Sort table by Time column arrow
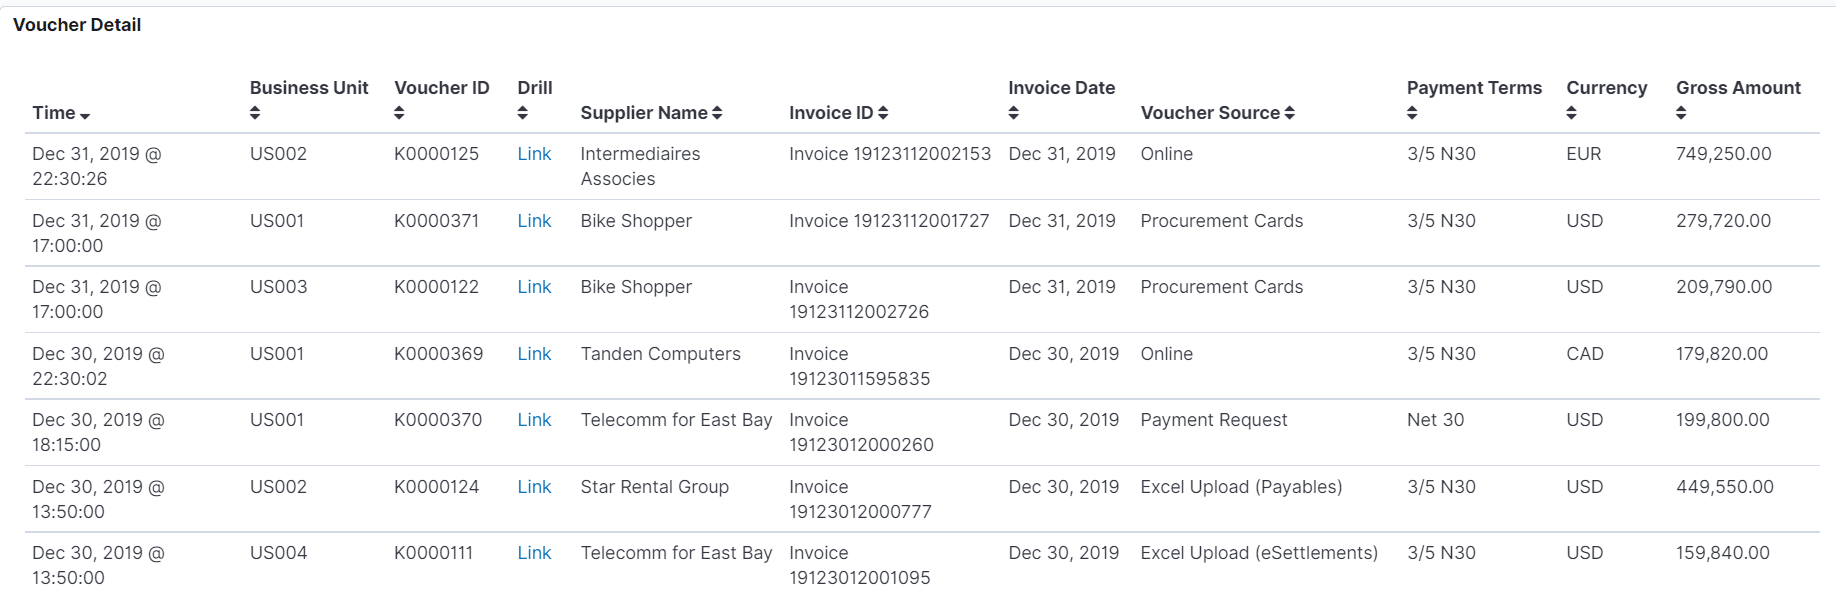Image resolution: width=1836 pixels, height=597 pixels. [x=85, y=116]
